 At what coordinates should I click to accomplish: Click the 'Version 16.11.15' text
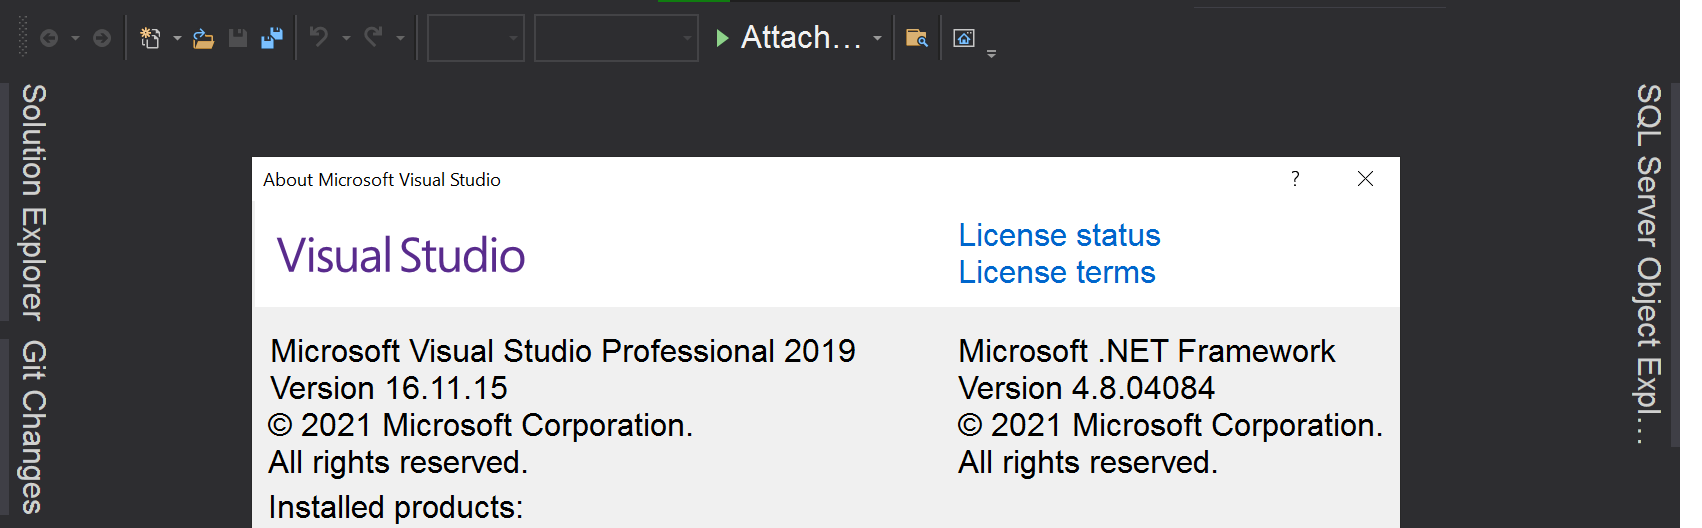(x=389, y=388)
